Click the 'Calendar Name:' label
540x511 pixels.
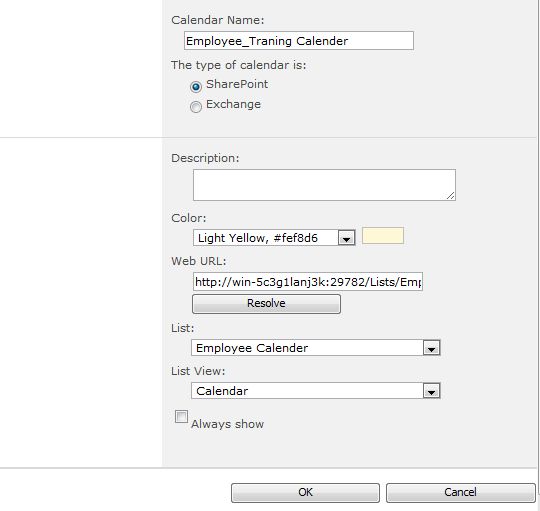tap(218, 20)
